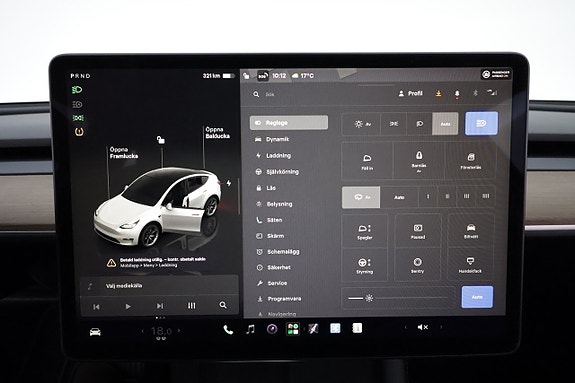Tap the top bar lock icon

(x=246, y=76)
